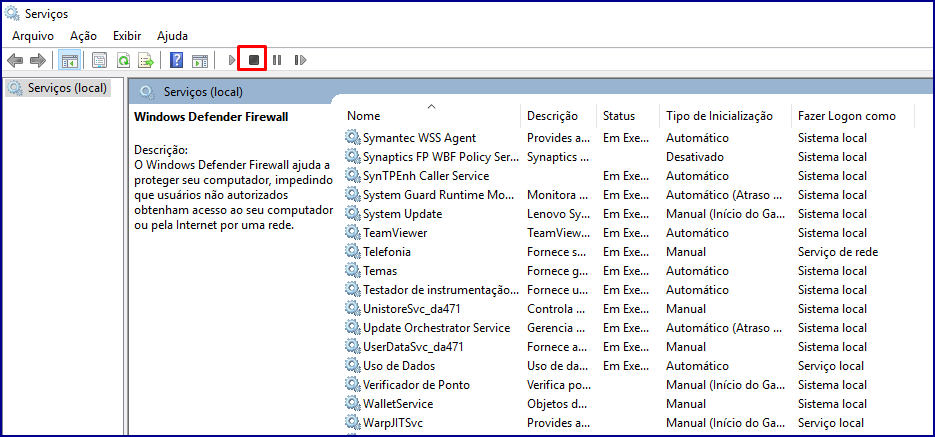This screenshot has width=935, height=437.
Task: Click the gear icon of Uso de Dados
Action: click(353, 365)
